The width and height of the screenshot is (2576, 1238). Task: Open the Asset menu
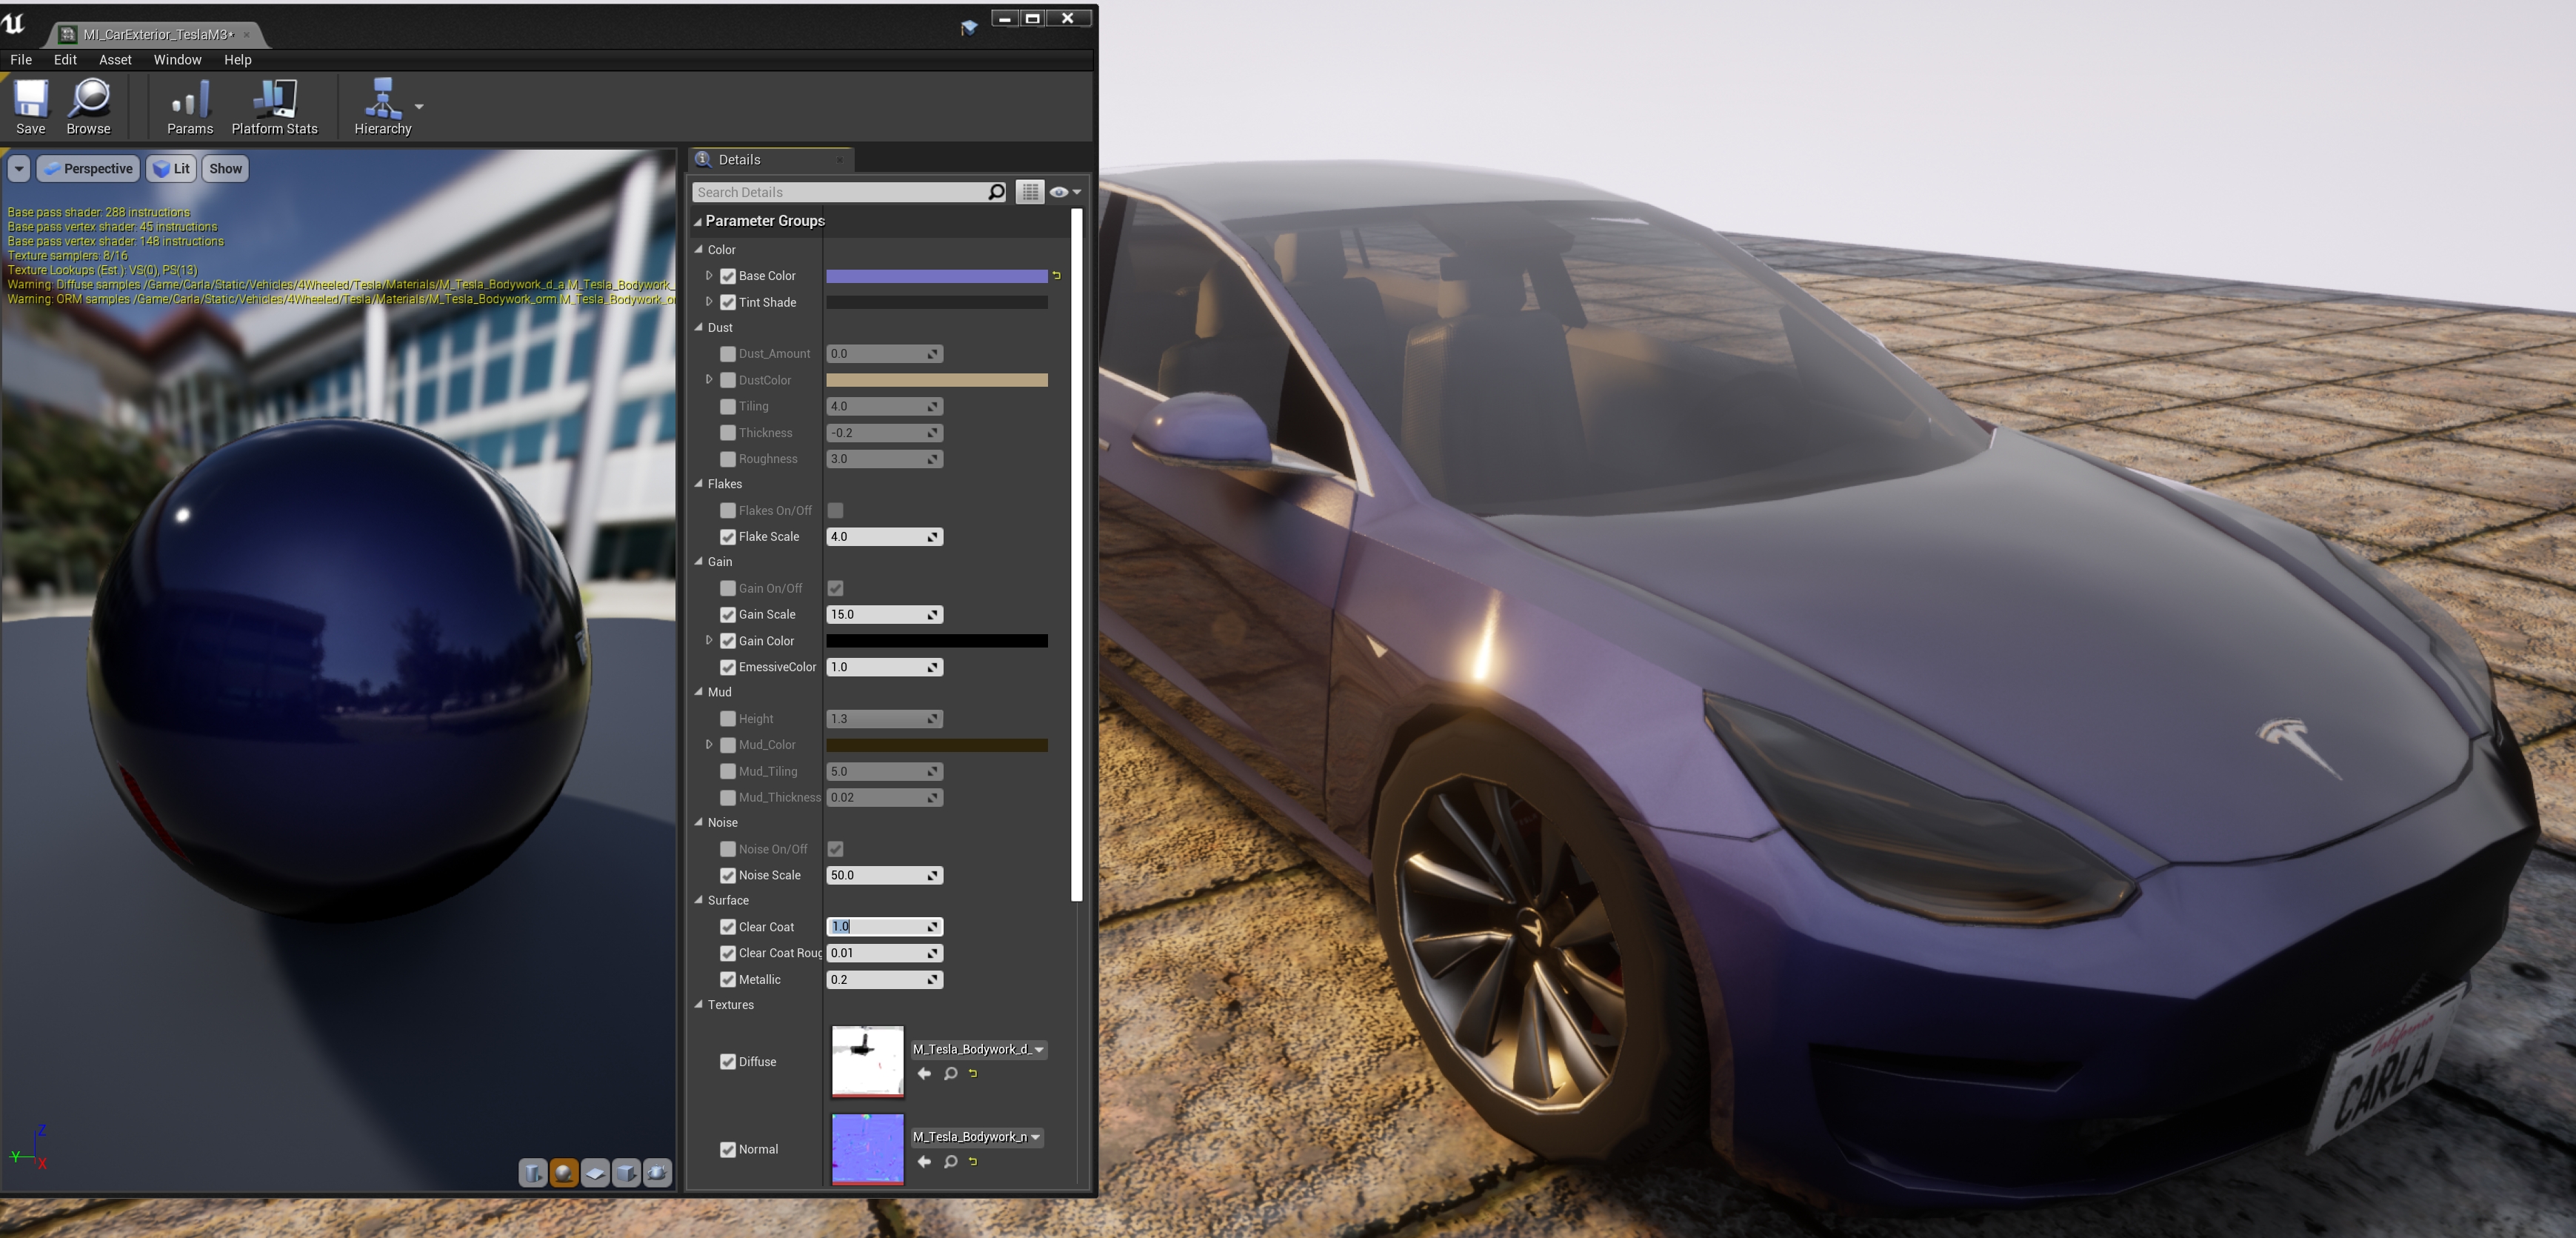[x=115, y=60]
